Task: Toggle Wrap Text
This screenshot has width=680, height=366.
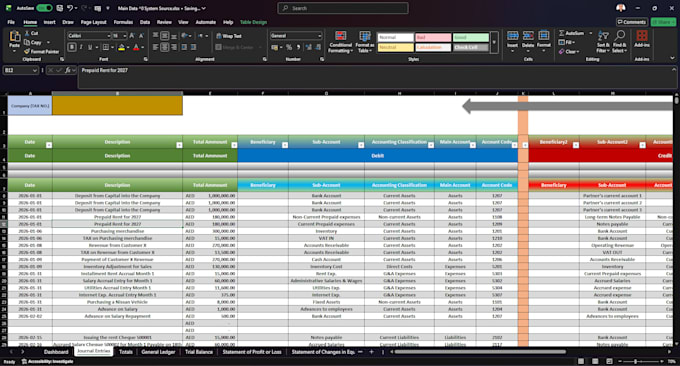Action: pyautogui.click(x=229, y=36)
